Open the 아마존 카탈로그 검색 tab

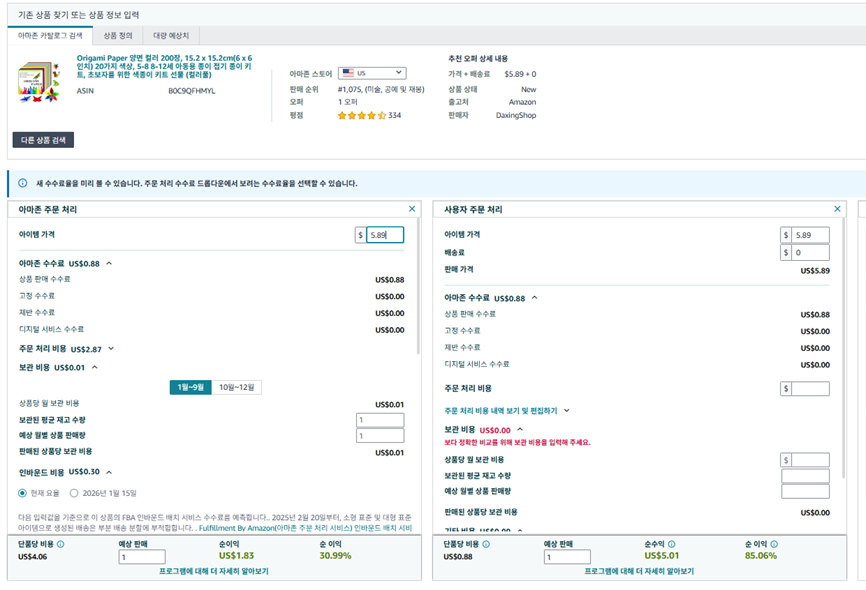[50, 35]
